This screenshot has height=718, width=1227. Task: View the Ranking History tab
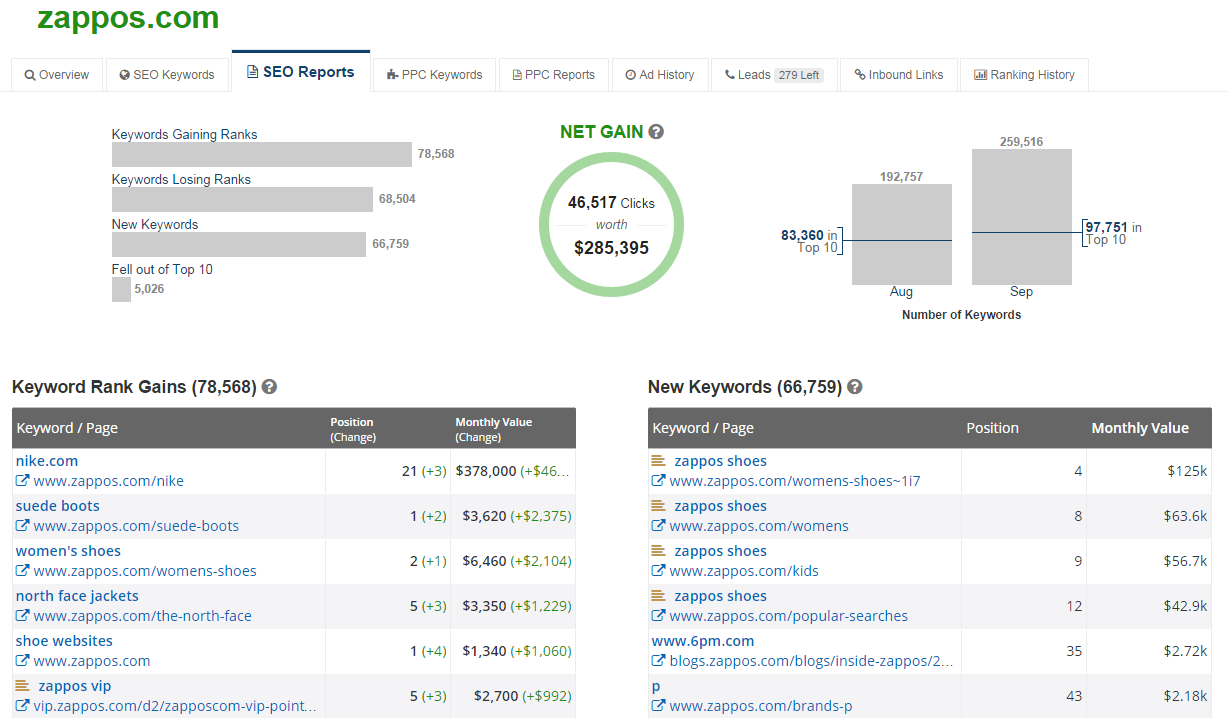tap(1024, 75)
